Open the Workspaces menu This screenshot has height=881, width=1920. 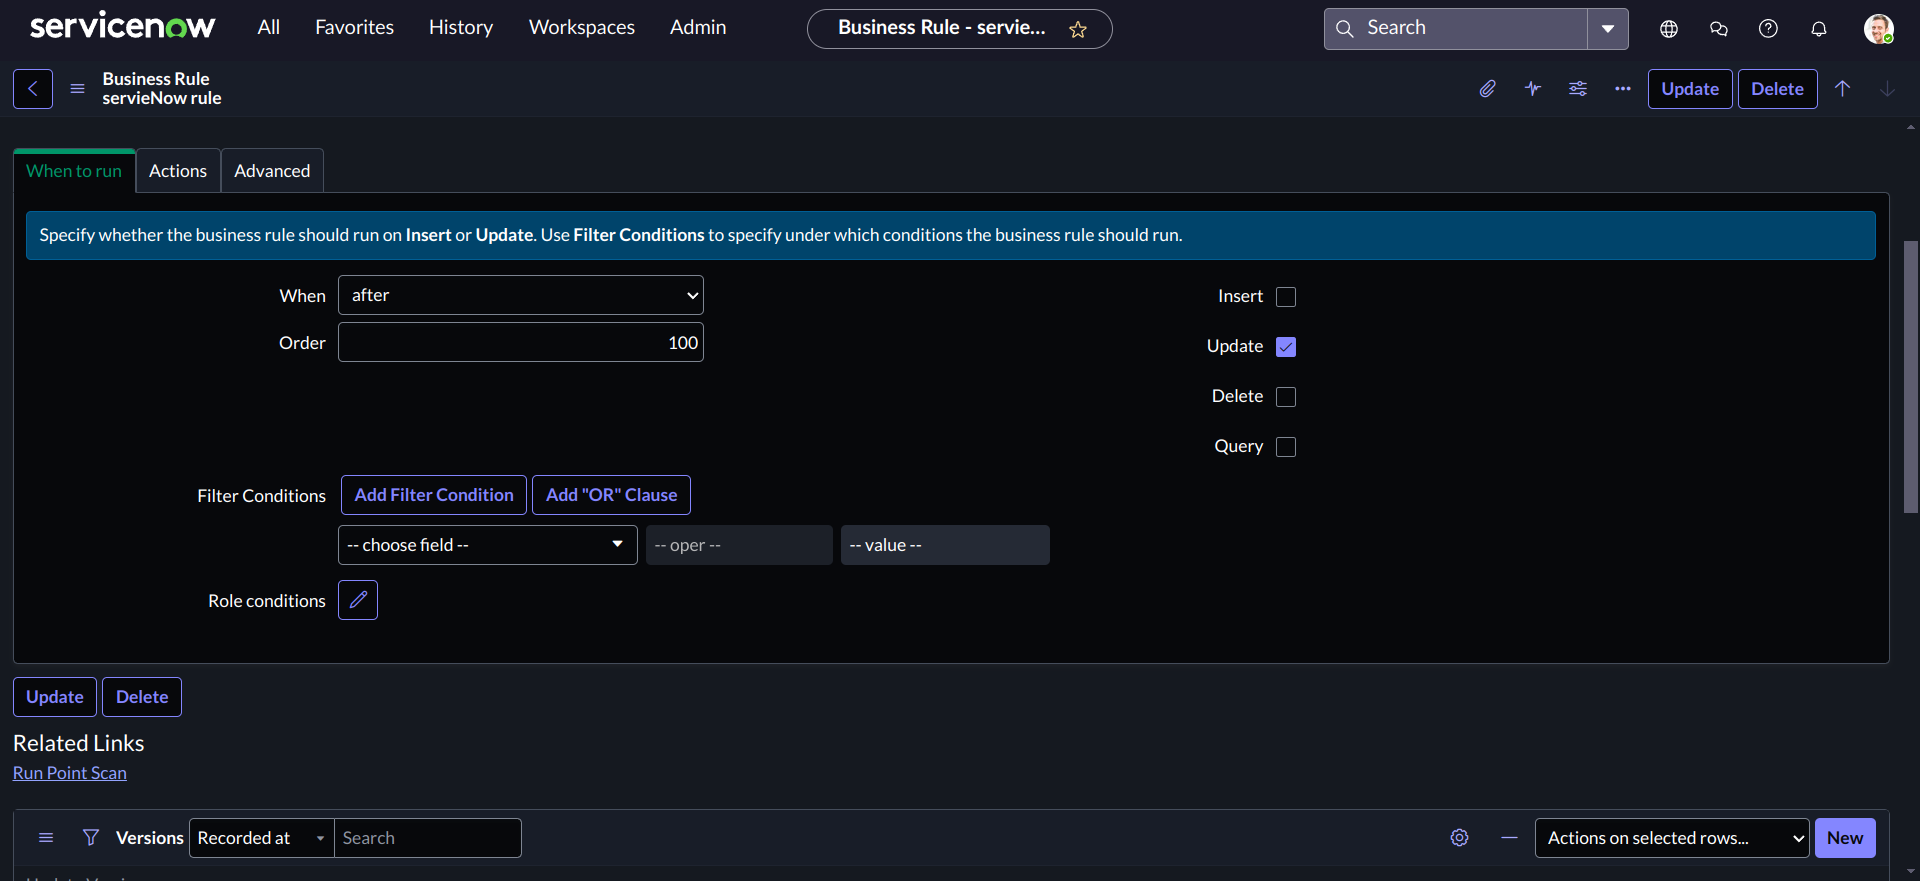coord(582,28)
